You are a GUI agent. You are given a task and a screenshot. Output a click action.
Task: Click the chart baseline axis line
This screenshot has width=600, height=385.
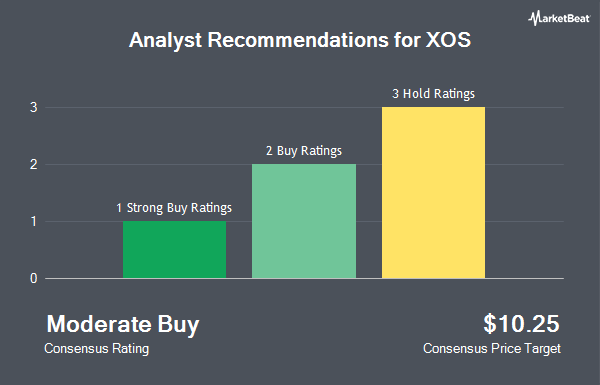click(x=304, y=279)
